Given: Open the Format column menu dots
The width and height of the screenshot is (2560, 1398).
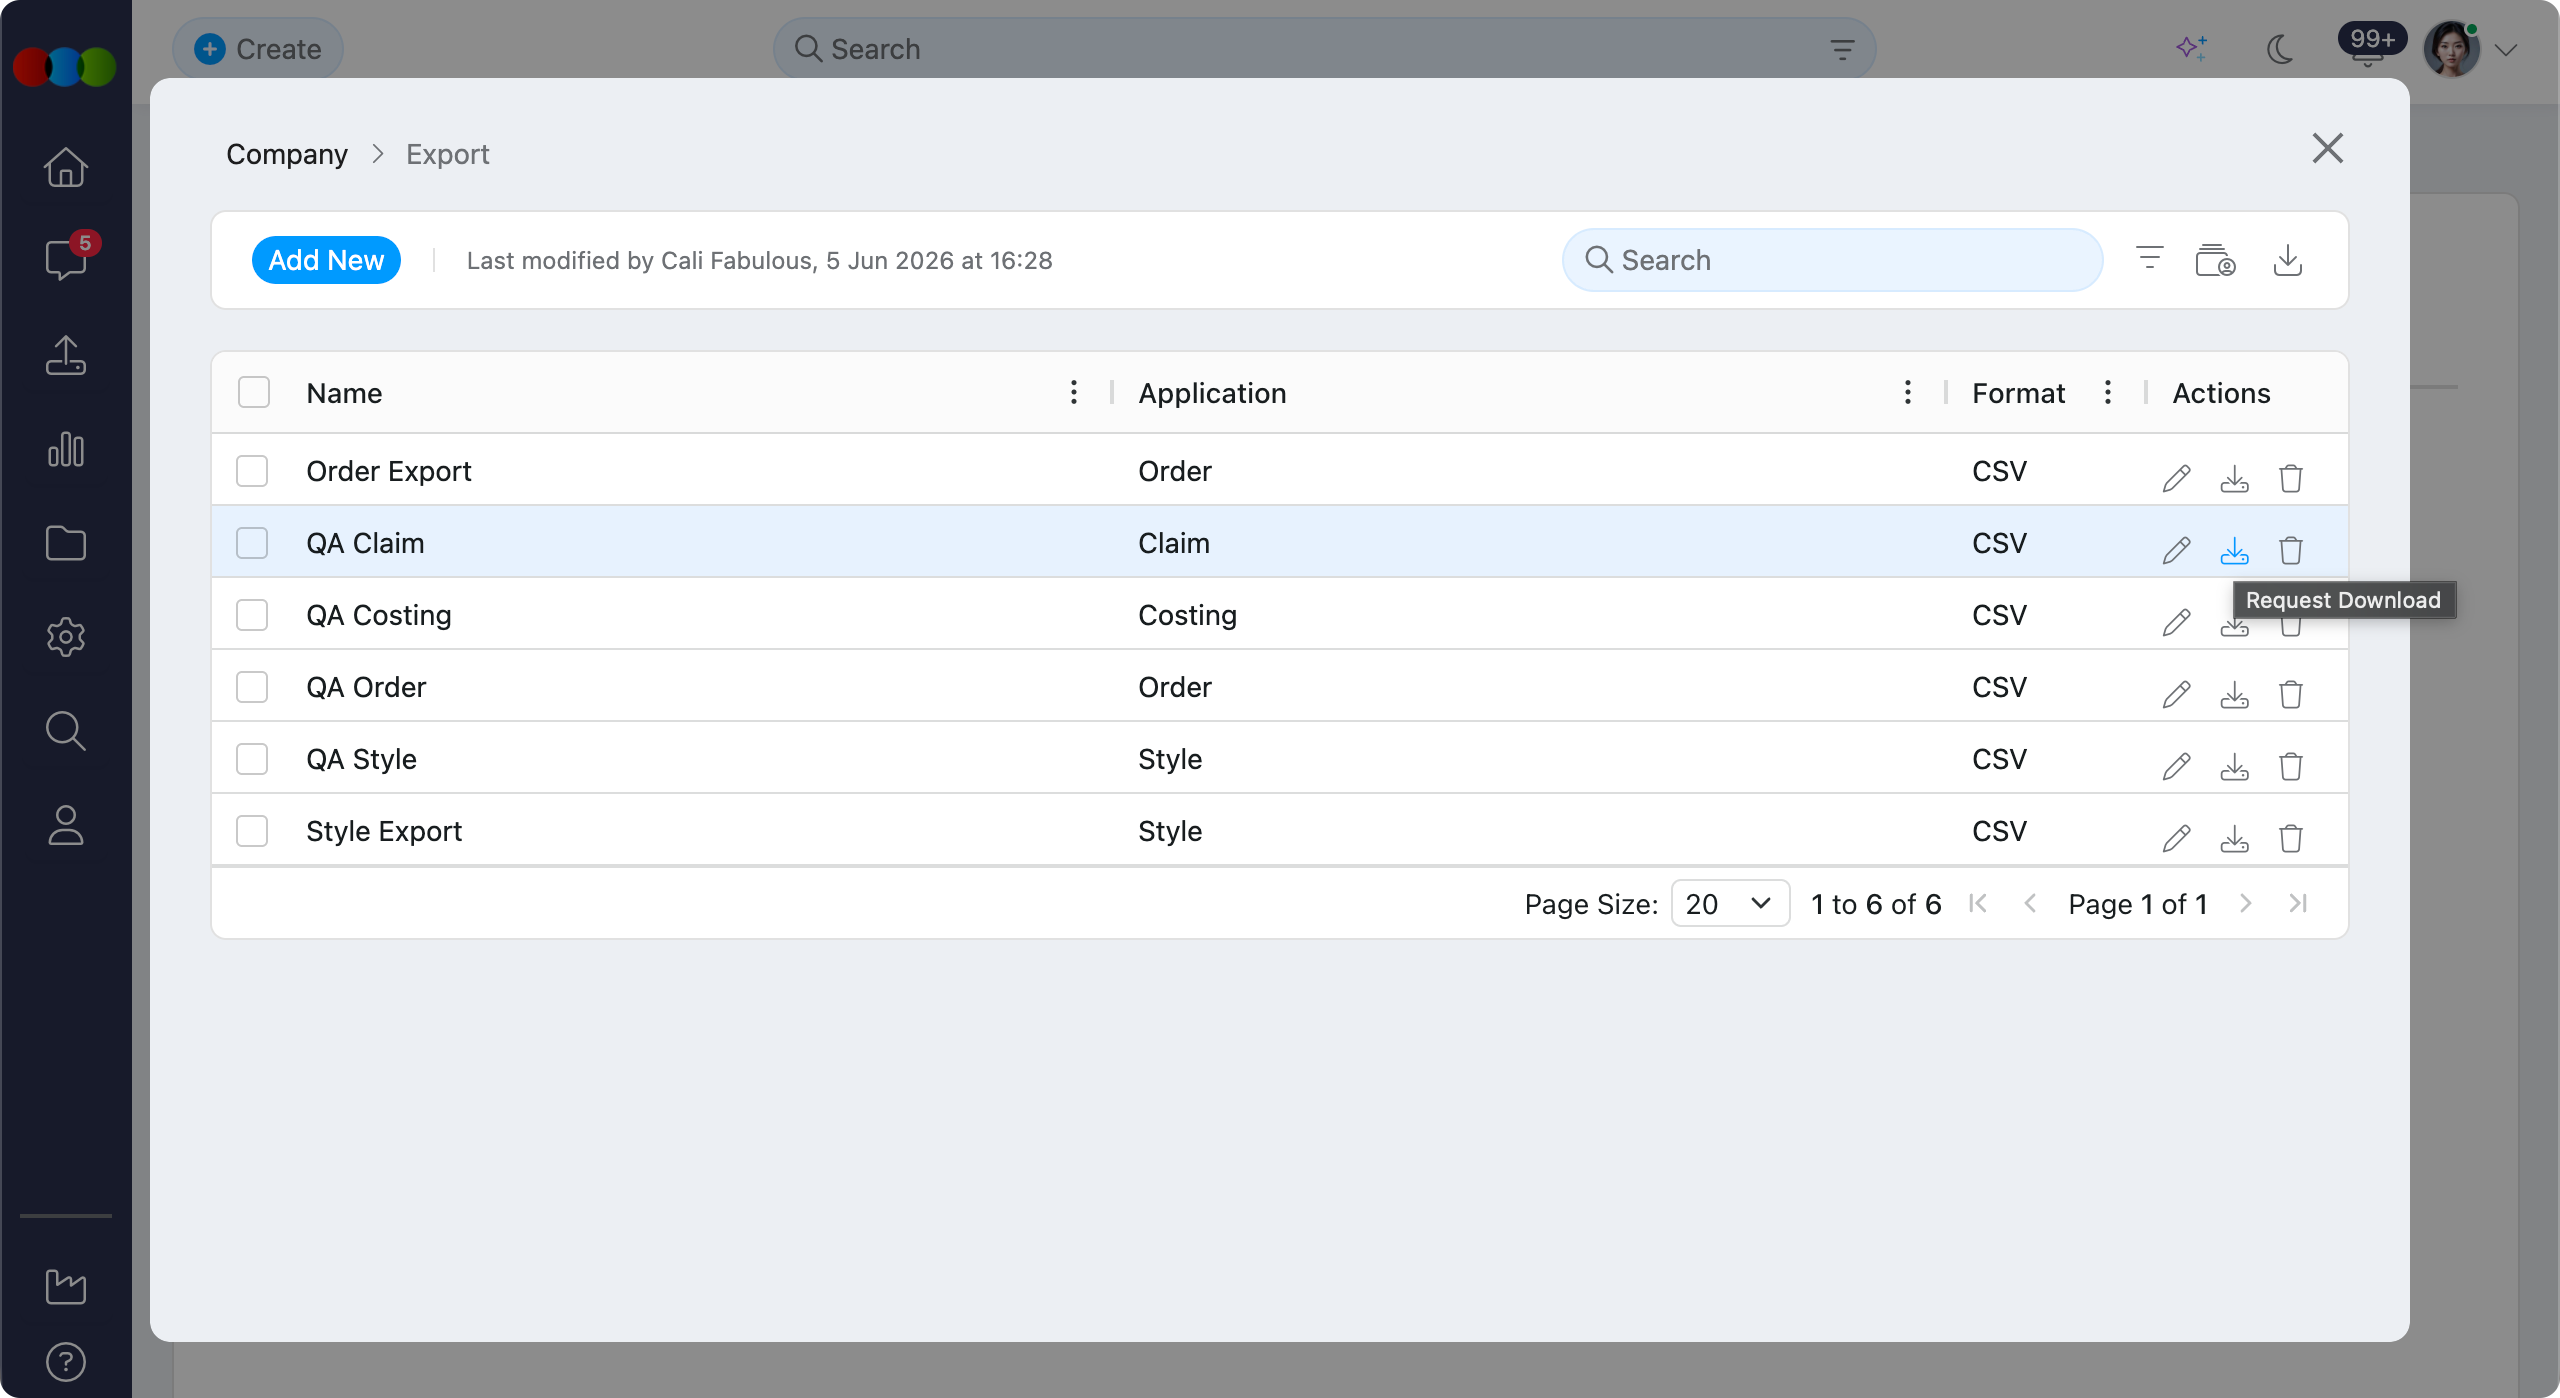Looking at the screenshot, I should point(2108,392).
